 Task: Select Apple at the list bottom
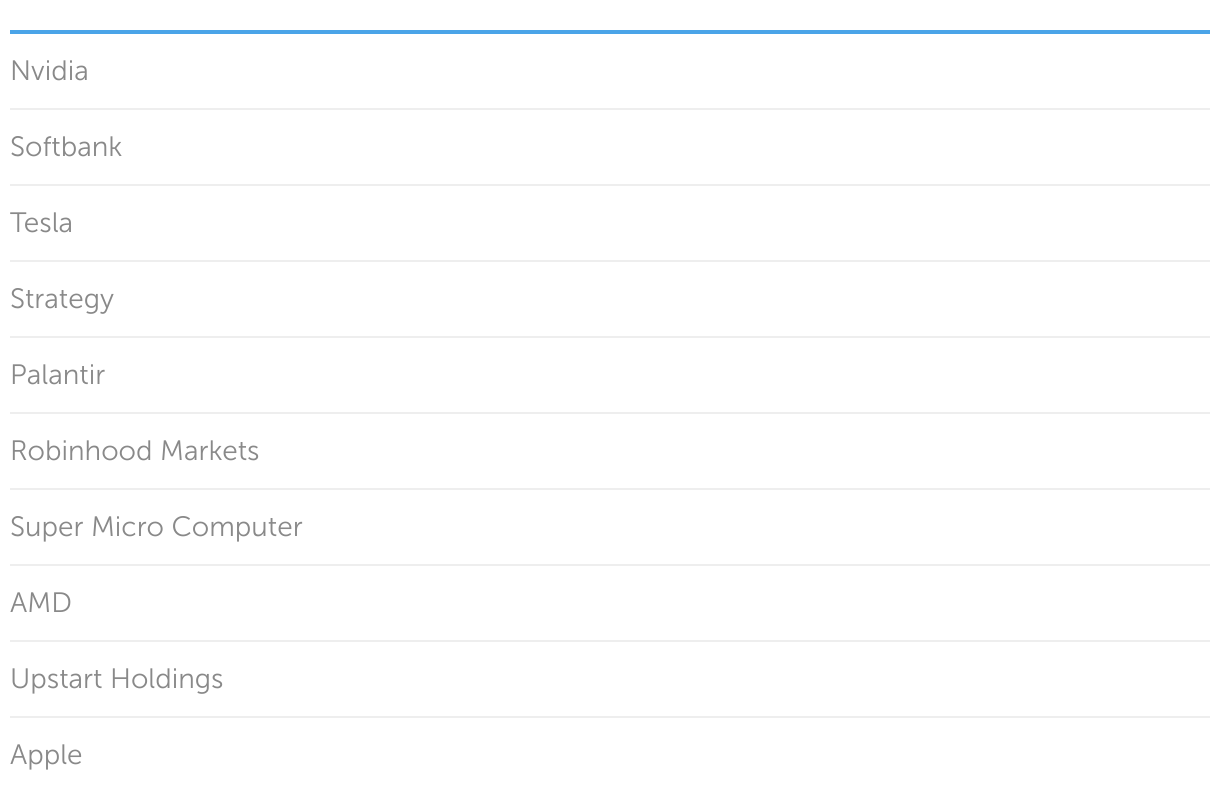click(46, 755)
